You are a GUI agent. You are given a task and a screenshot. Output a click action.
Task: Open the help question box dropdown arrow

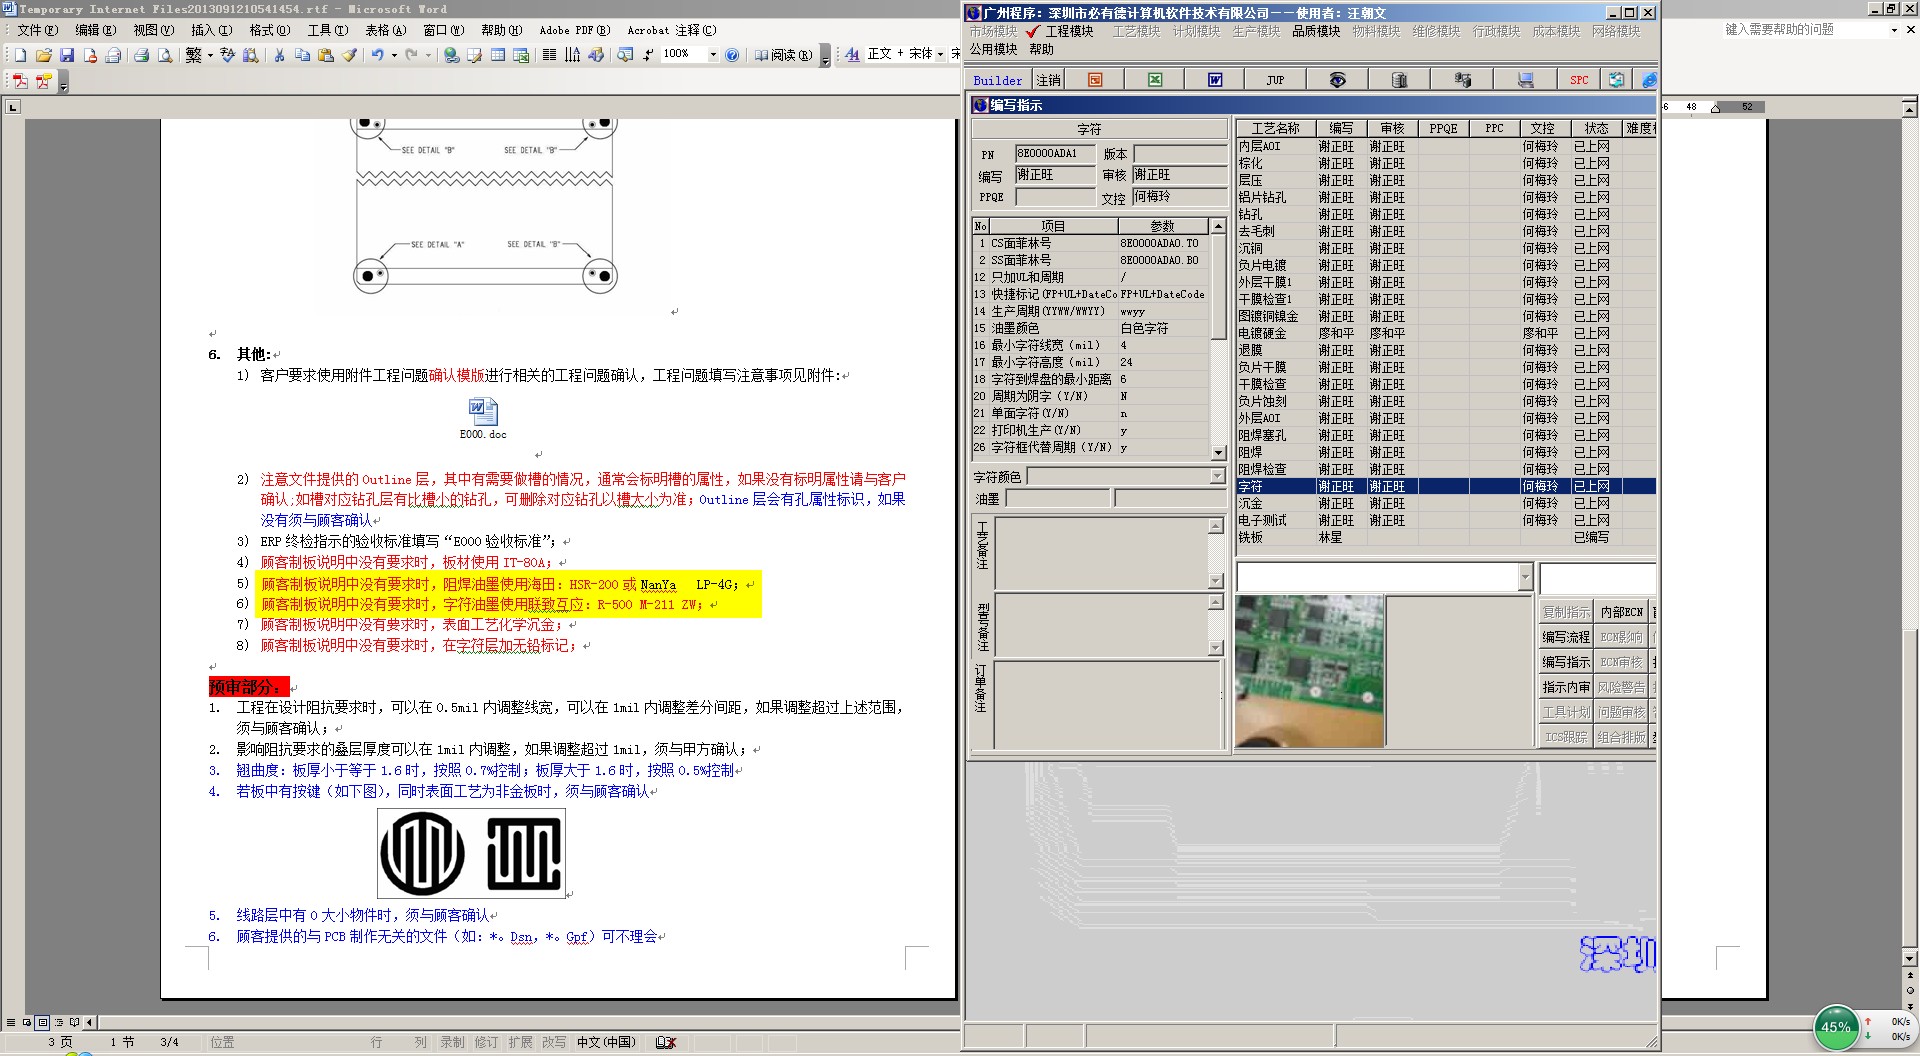click(x=1894, y=30)
